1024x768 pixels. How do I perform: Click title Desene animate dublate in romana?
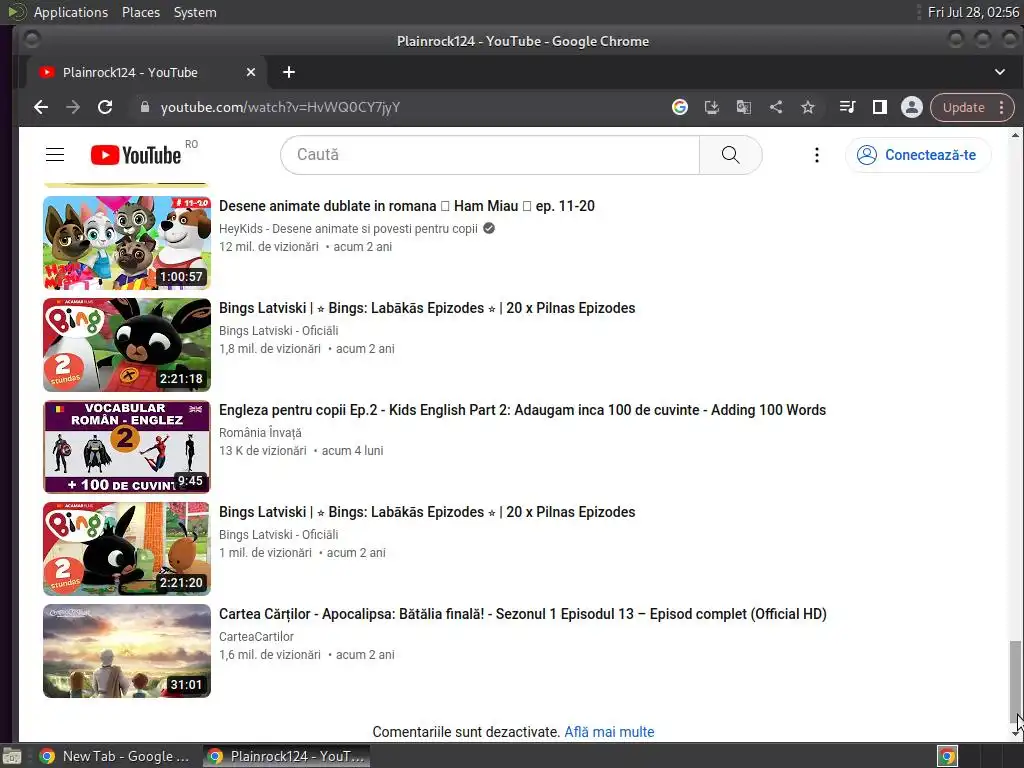click(407, 206)
